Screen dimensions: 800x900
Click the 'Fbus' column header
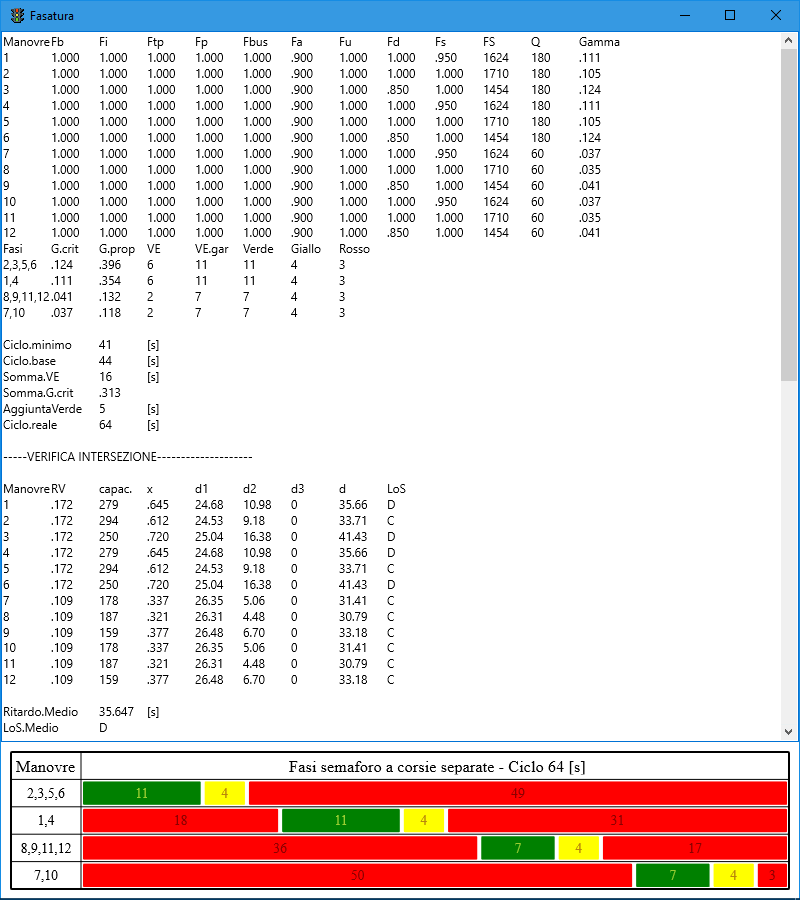255,42
